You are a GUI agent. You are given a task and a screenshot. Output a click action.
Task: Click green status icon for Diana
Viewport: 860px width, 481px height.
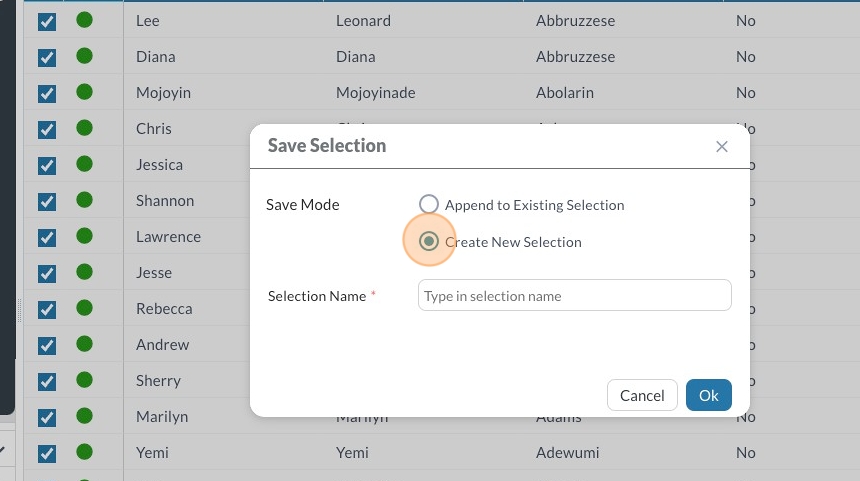tap(85, 56)
